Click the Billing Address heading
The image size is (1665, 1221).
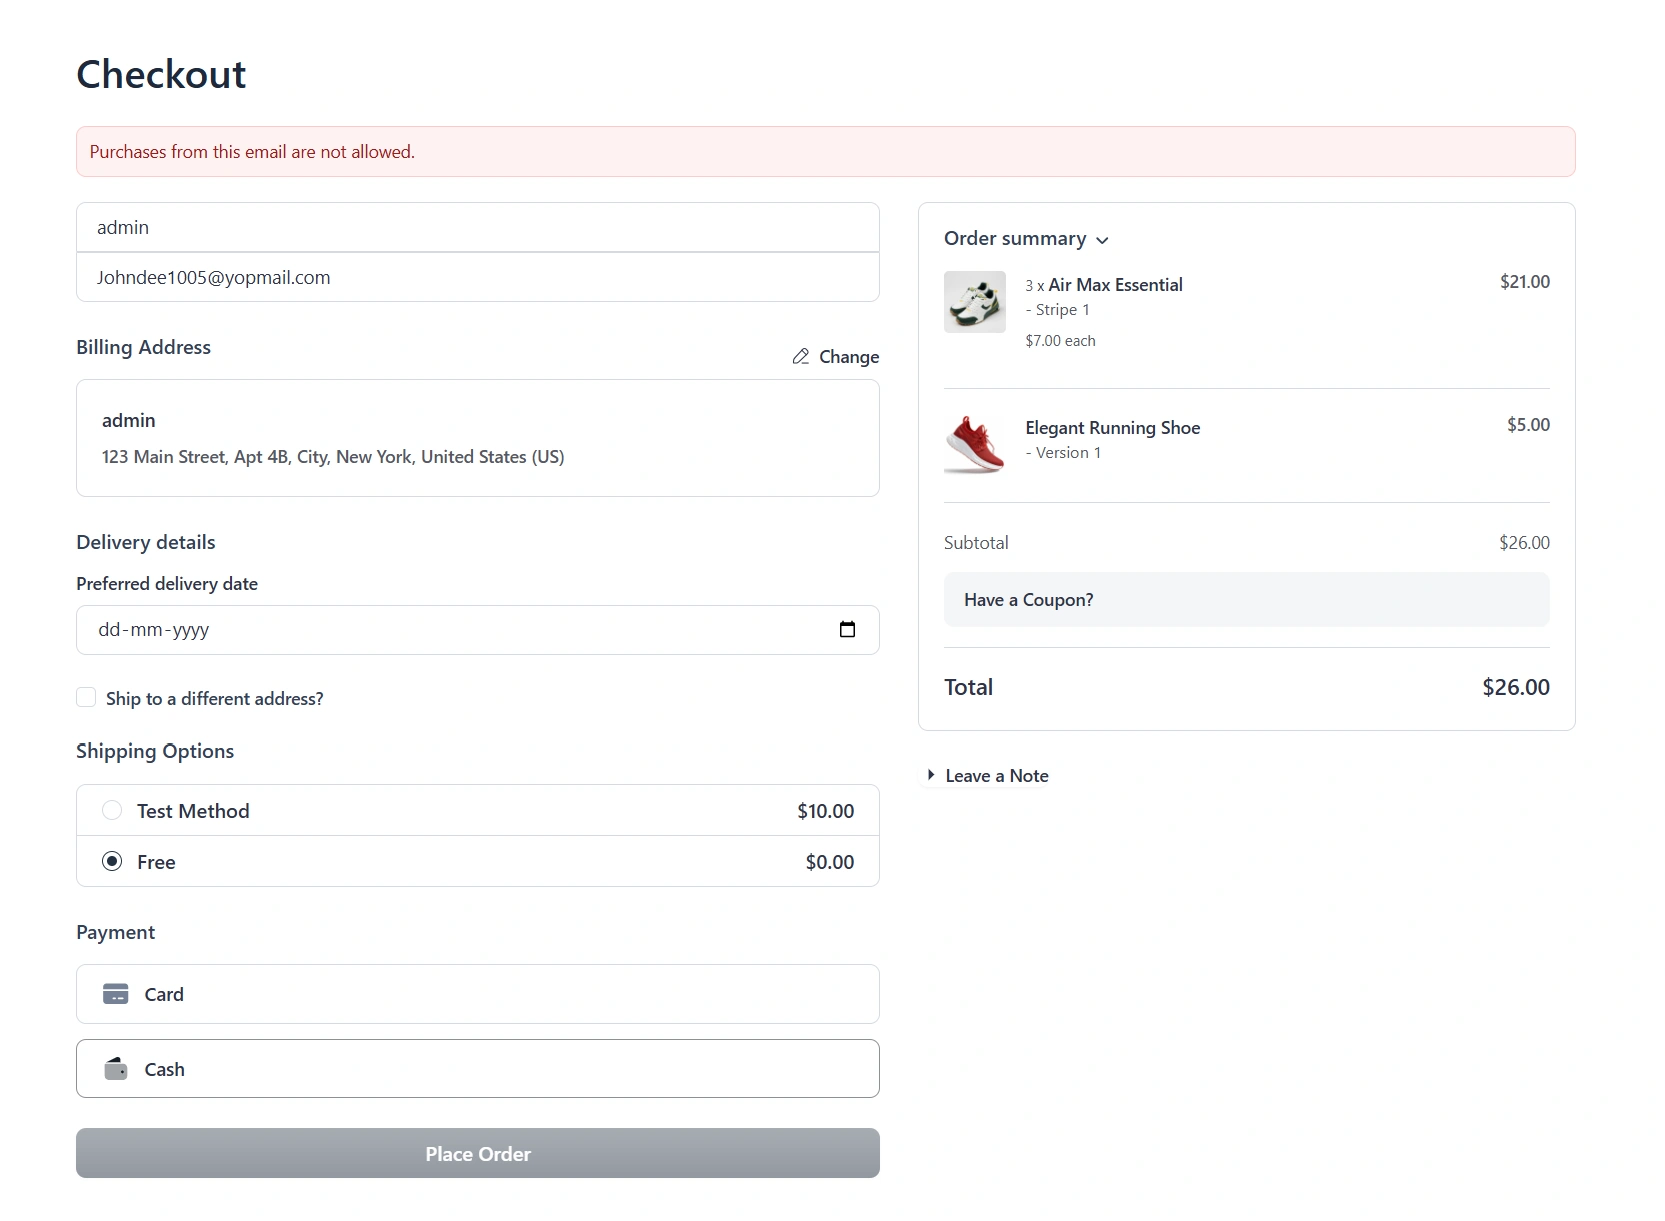point(144,347)
